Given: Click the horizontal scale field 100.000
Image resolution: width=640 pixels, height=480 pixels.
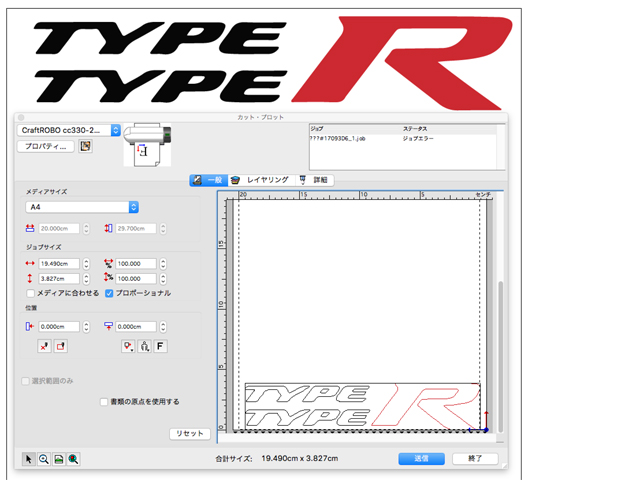Looking at the screenshot, I should (136, 264).
